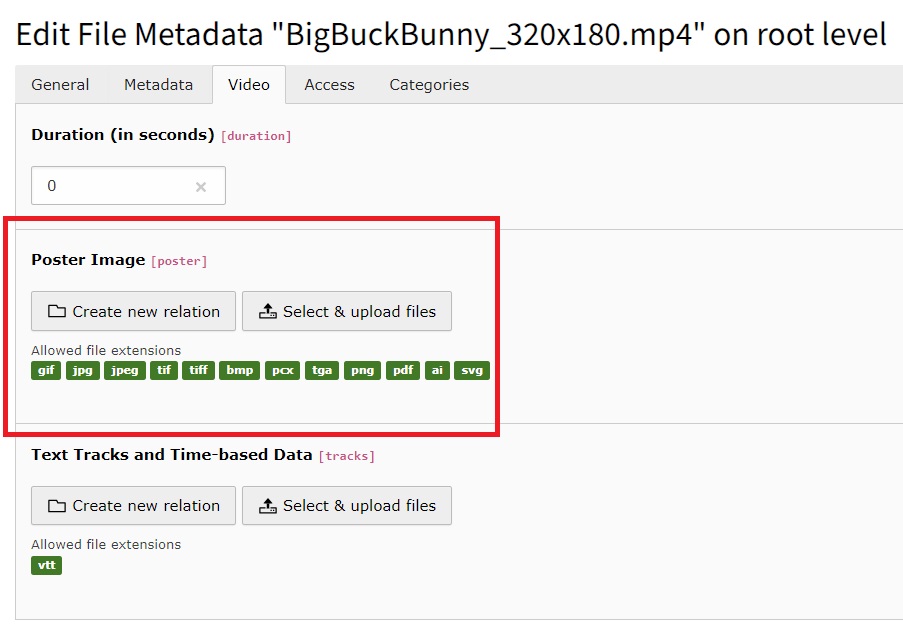Open the Categories tab
This screenshot has height=632, width=903.
click(429, 85)
